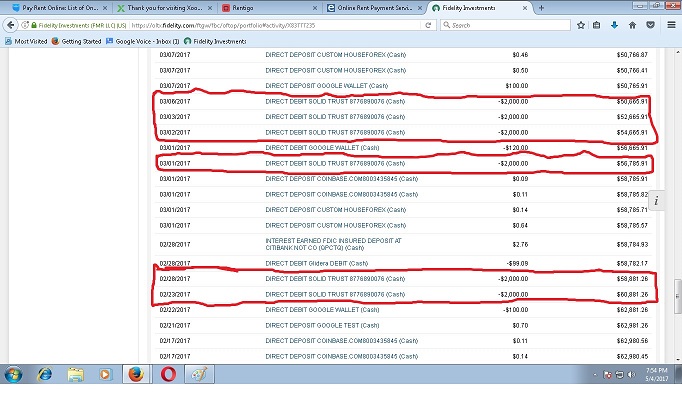682x402 pixels.
Task: Open the 03/02/2017 DIRECT DEBIT SOLID TRUST entry
Action: [335, 132]
